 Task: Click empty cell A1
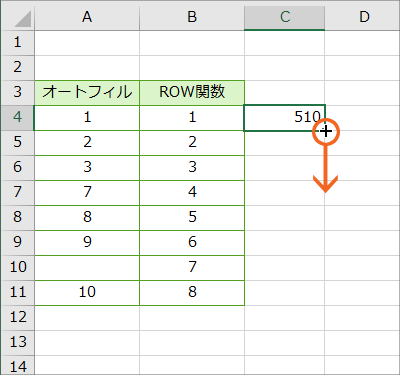87,43
